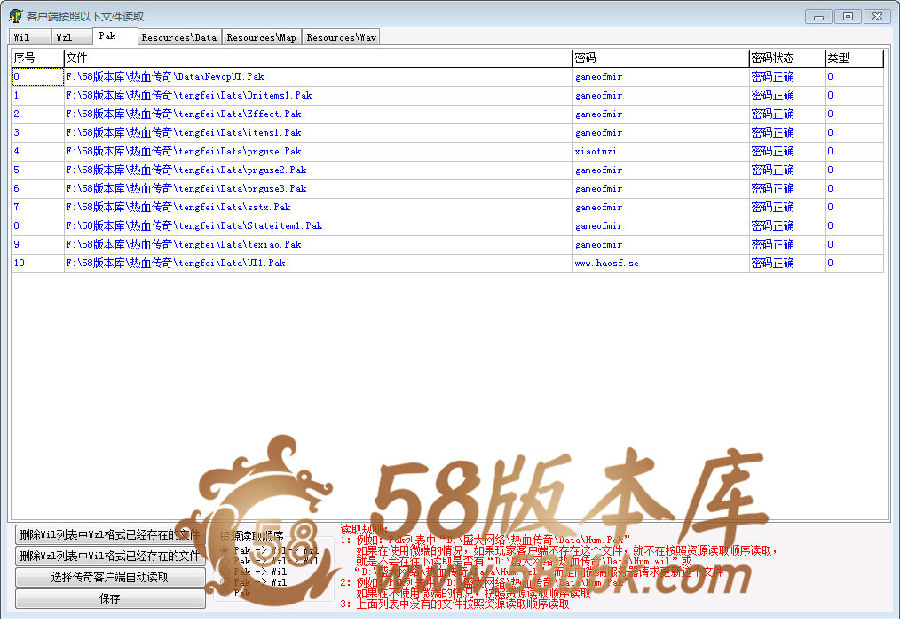This screenshot has height=619, width=900.
Task: Select the two-step 'Pak -> Wil' radio option
Action: pos(225,571)
